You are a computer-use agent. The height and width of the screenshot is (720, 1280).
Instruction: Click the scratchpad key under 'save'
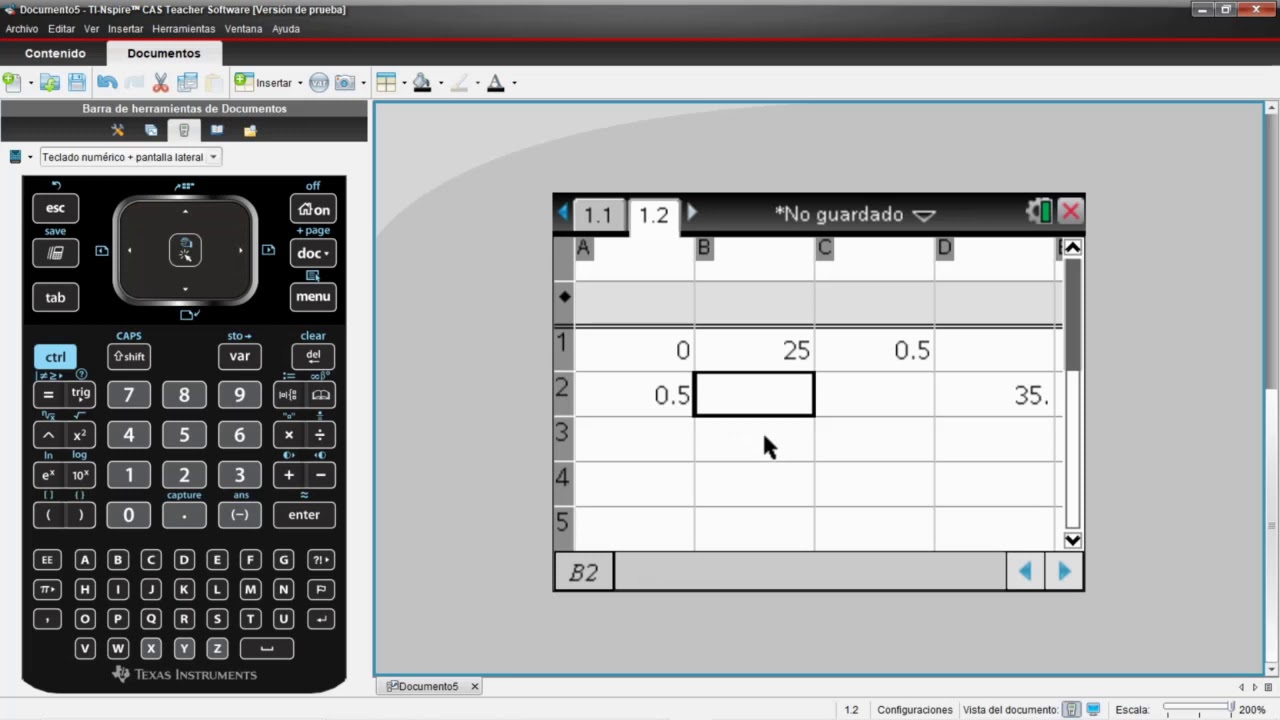(x=55, y=253)
